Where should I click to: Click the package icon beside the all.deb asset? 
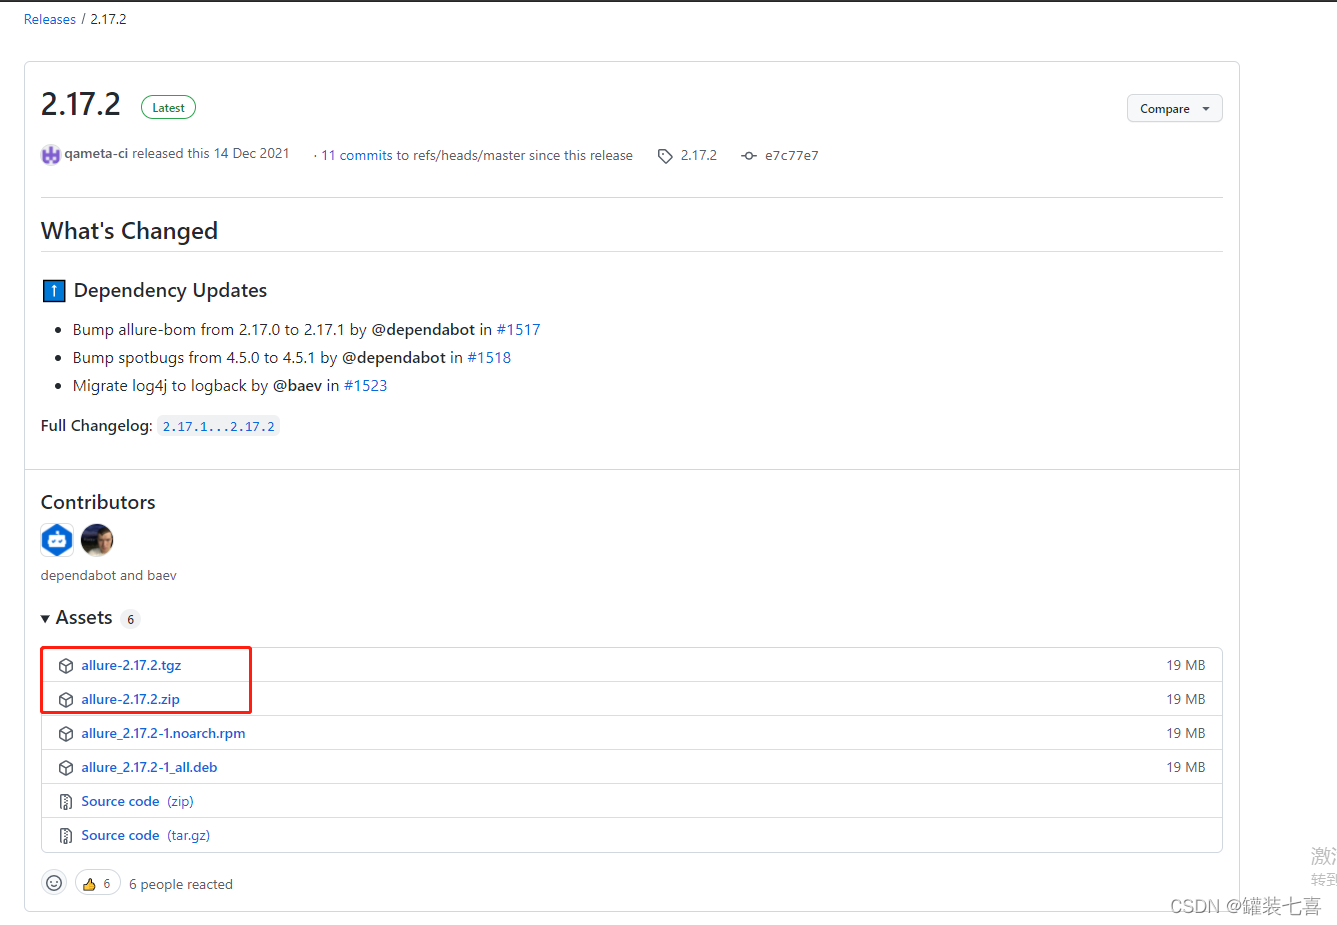66,768
